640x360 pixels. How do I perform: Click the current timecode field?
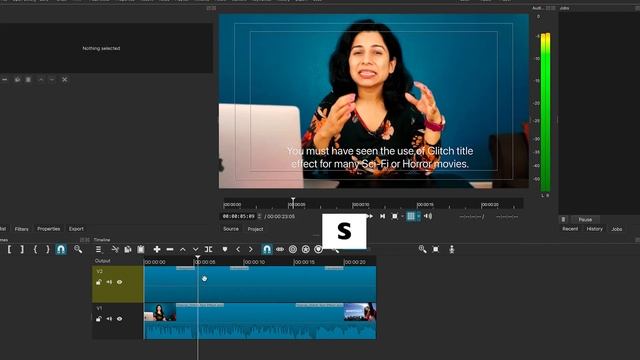pyautogui.click(x=239, y=216)
